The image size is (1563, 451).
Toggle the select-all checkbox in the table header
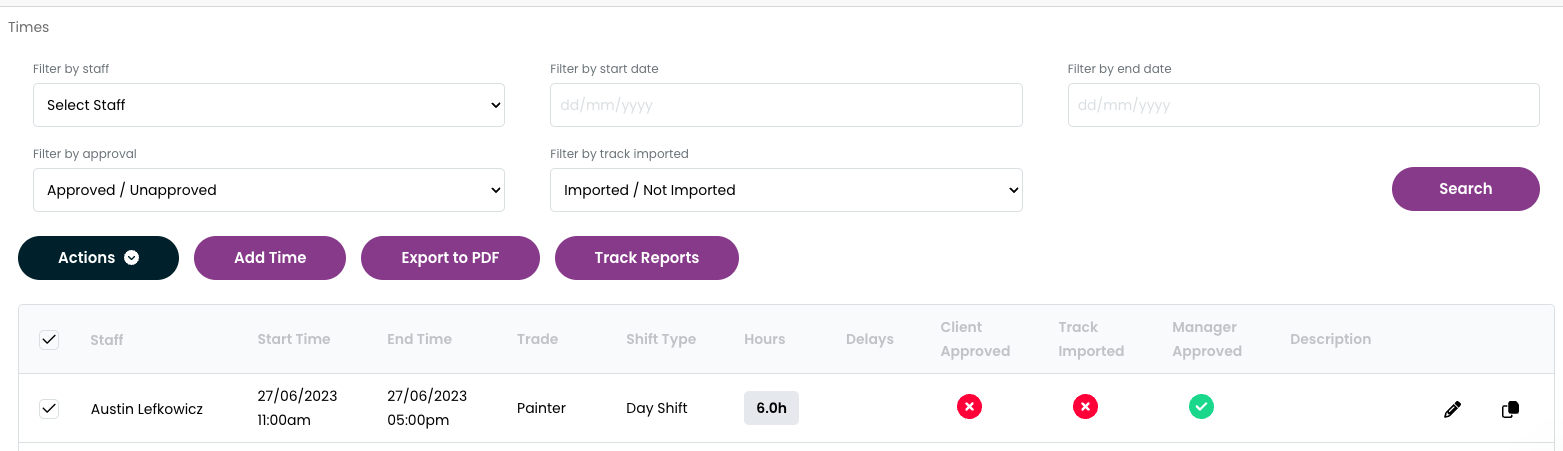pyautogui.click(x=49, y=340)
